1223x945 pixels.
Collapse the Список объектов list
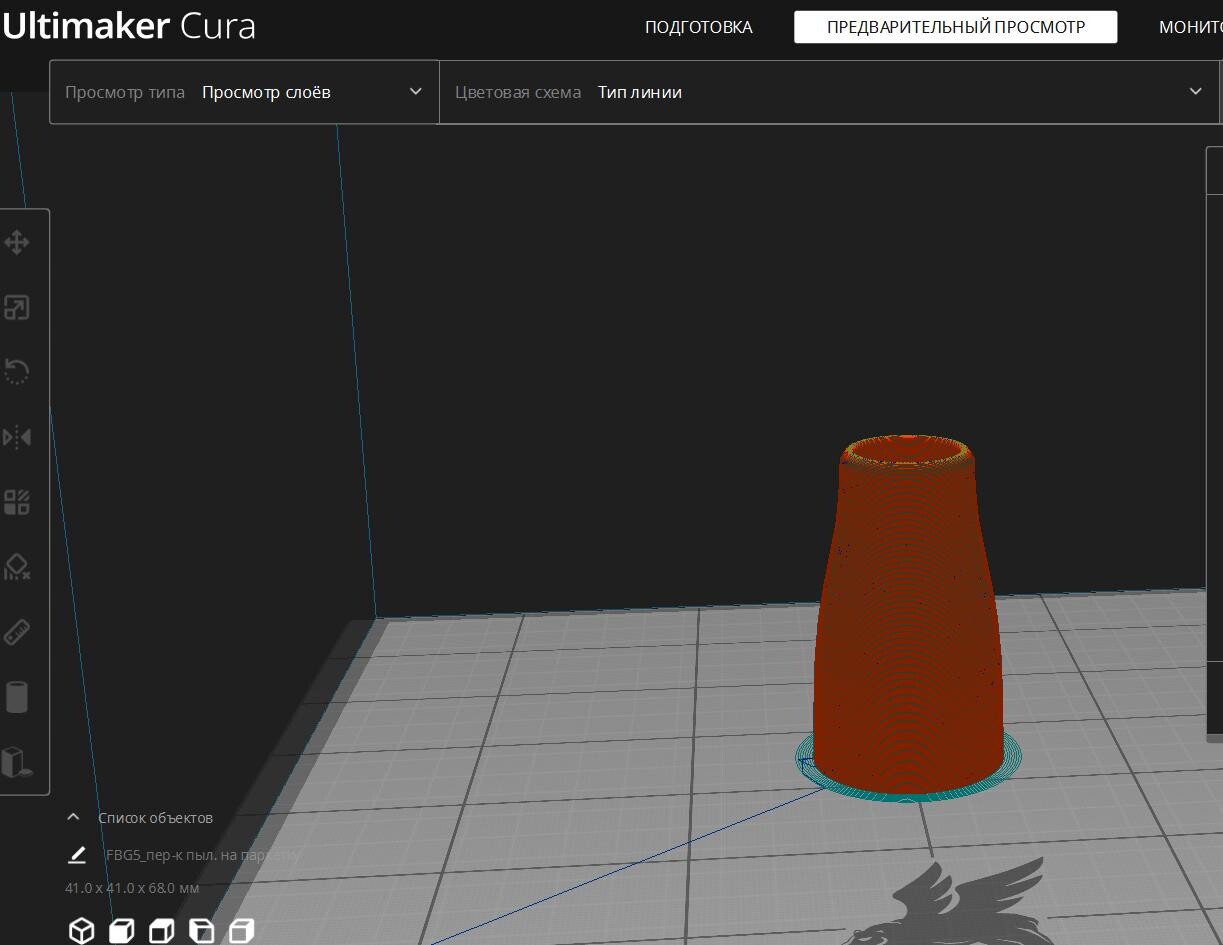[x=73, y=817]
